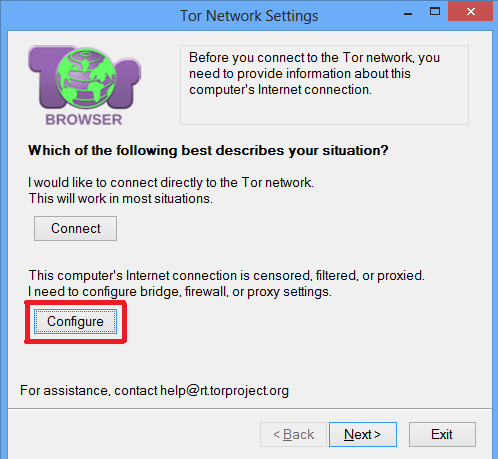Open the Configure settings button
498x459 pixels.
(75, 321)
